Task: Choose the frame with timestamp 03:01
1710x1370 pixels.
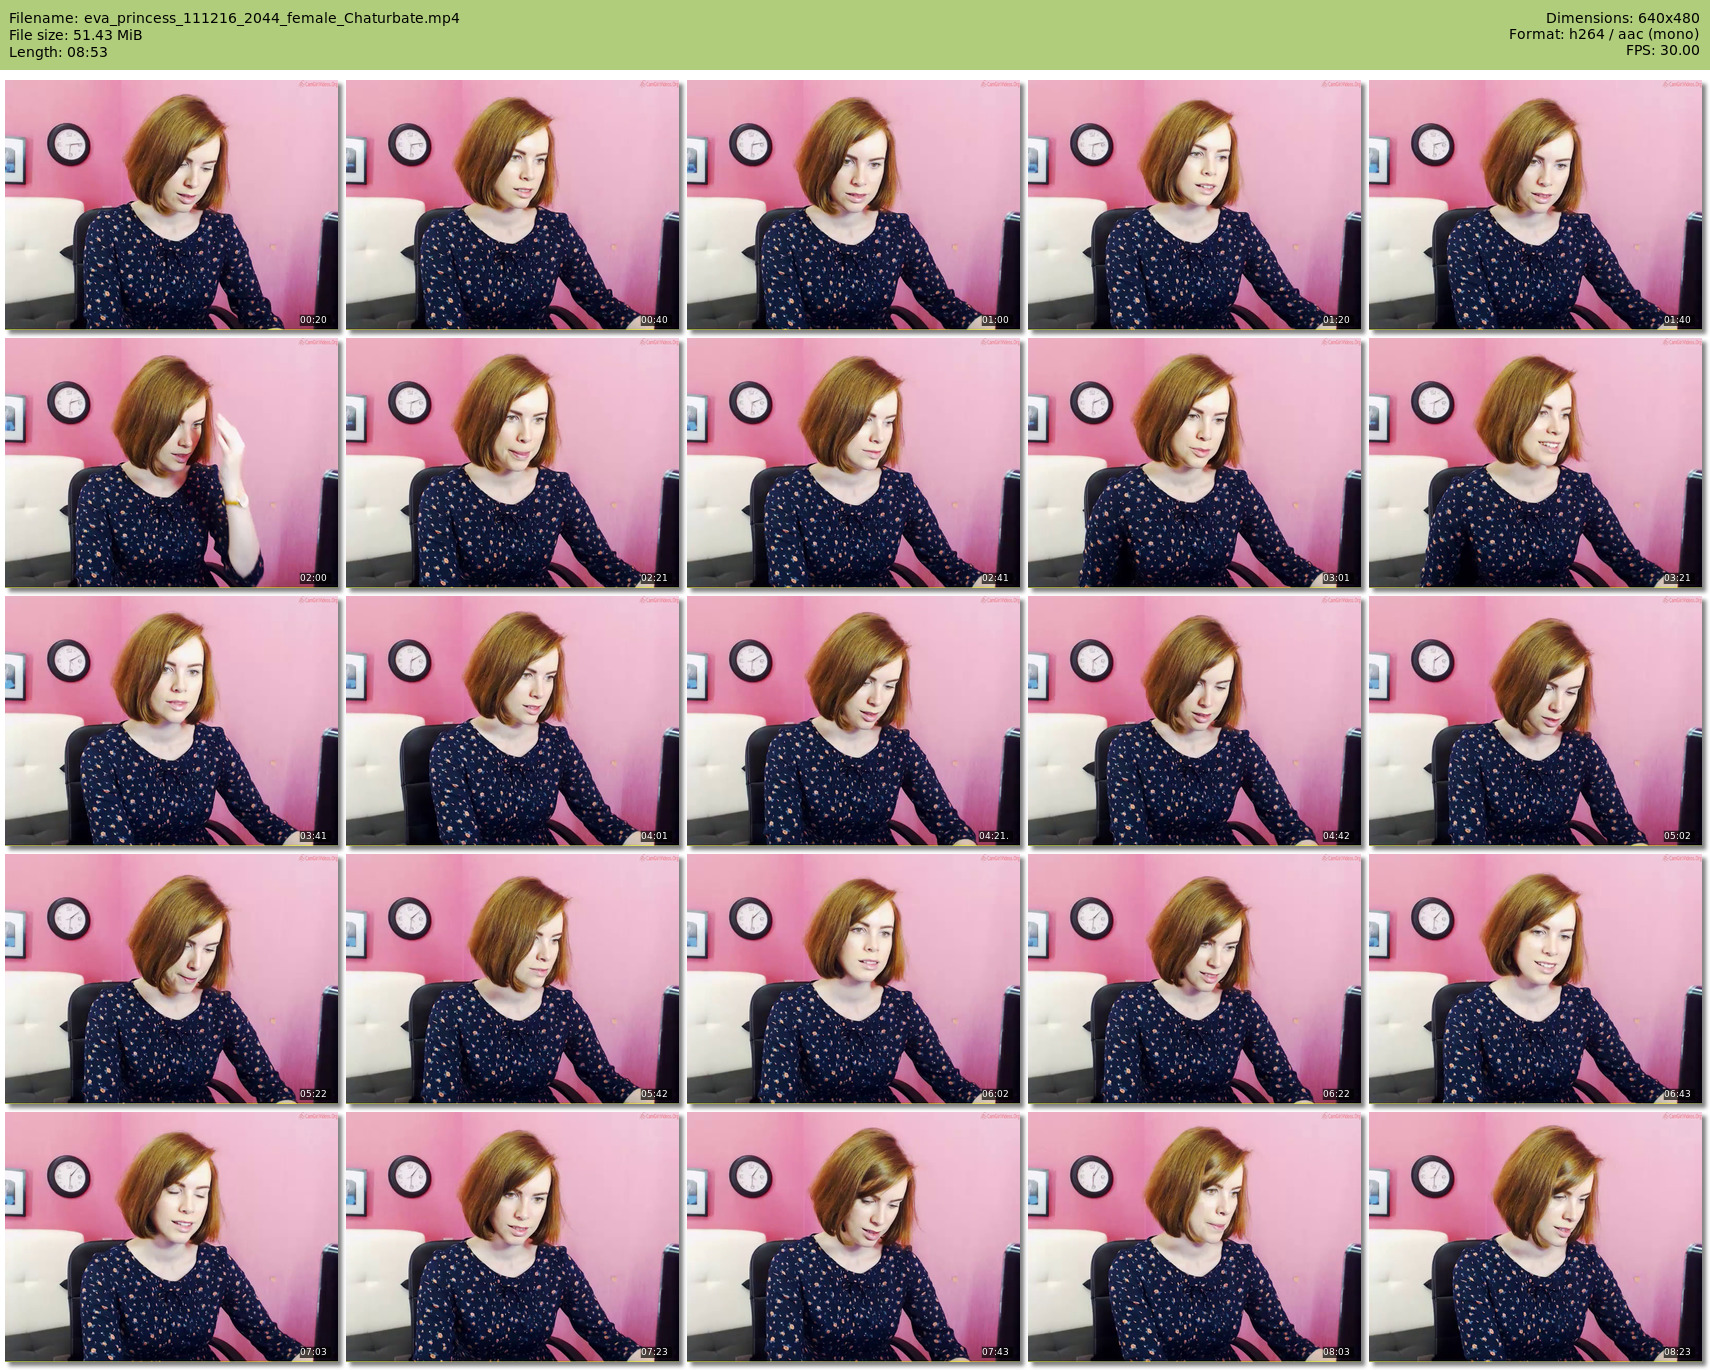Action: point(1195,463)
